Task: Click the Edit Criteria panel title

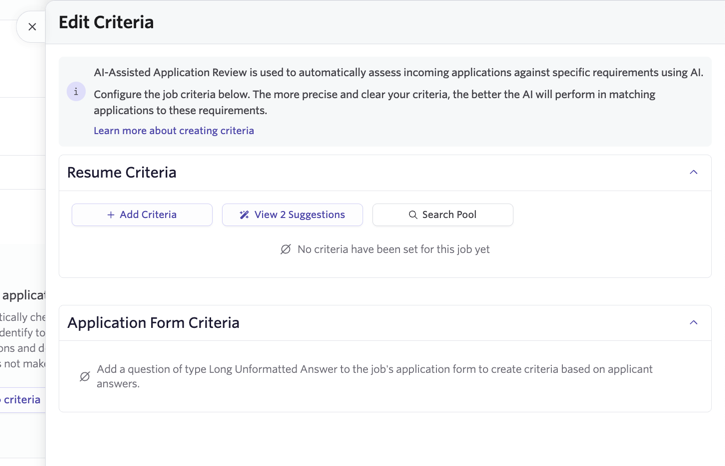Action: (x=106, y=22)
